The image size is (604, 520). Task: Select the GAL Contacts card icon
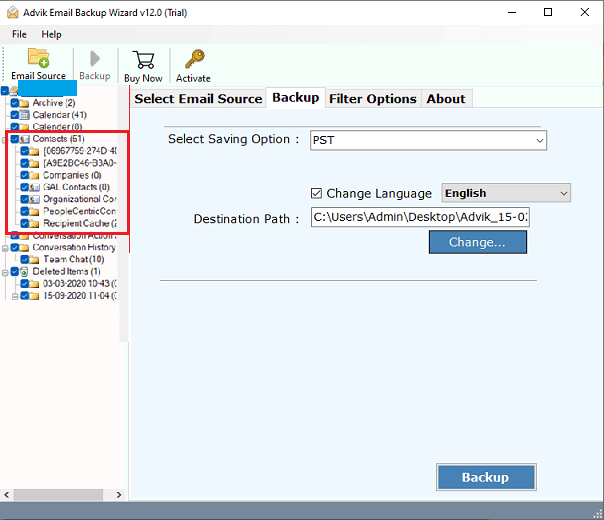(34, 188)
